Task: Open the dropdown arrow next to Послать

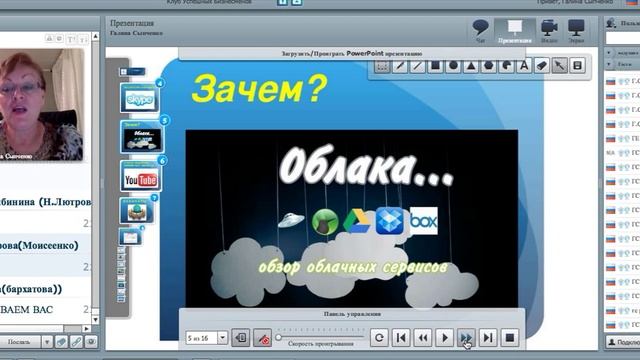Action: [47, 342]
